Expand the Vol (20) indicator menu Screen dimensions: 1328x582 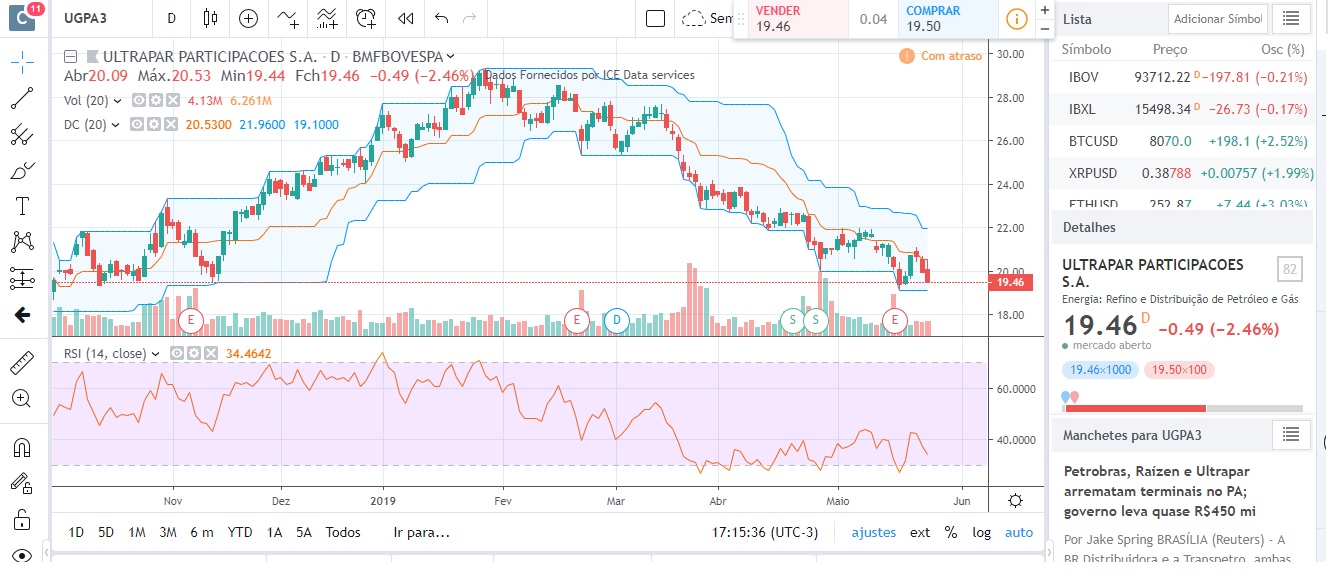pos(118,100)
